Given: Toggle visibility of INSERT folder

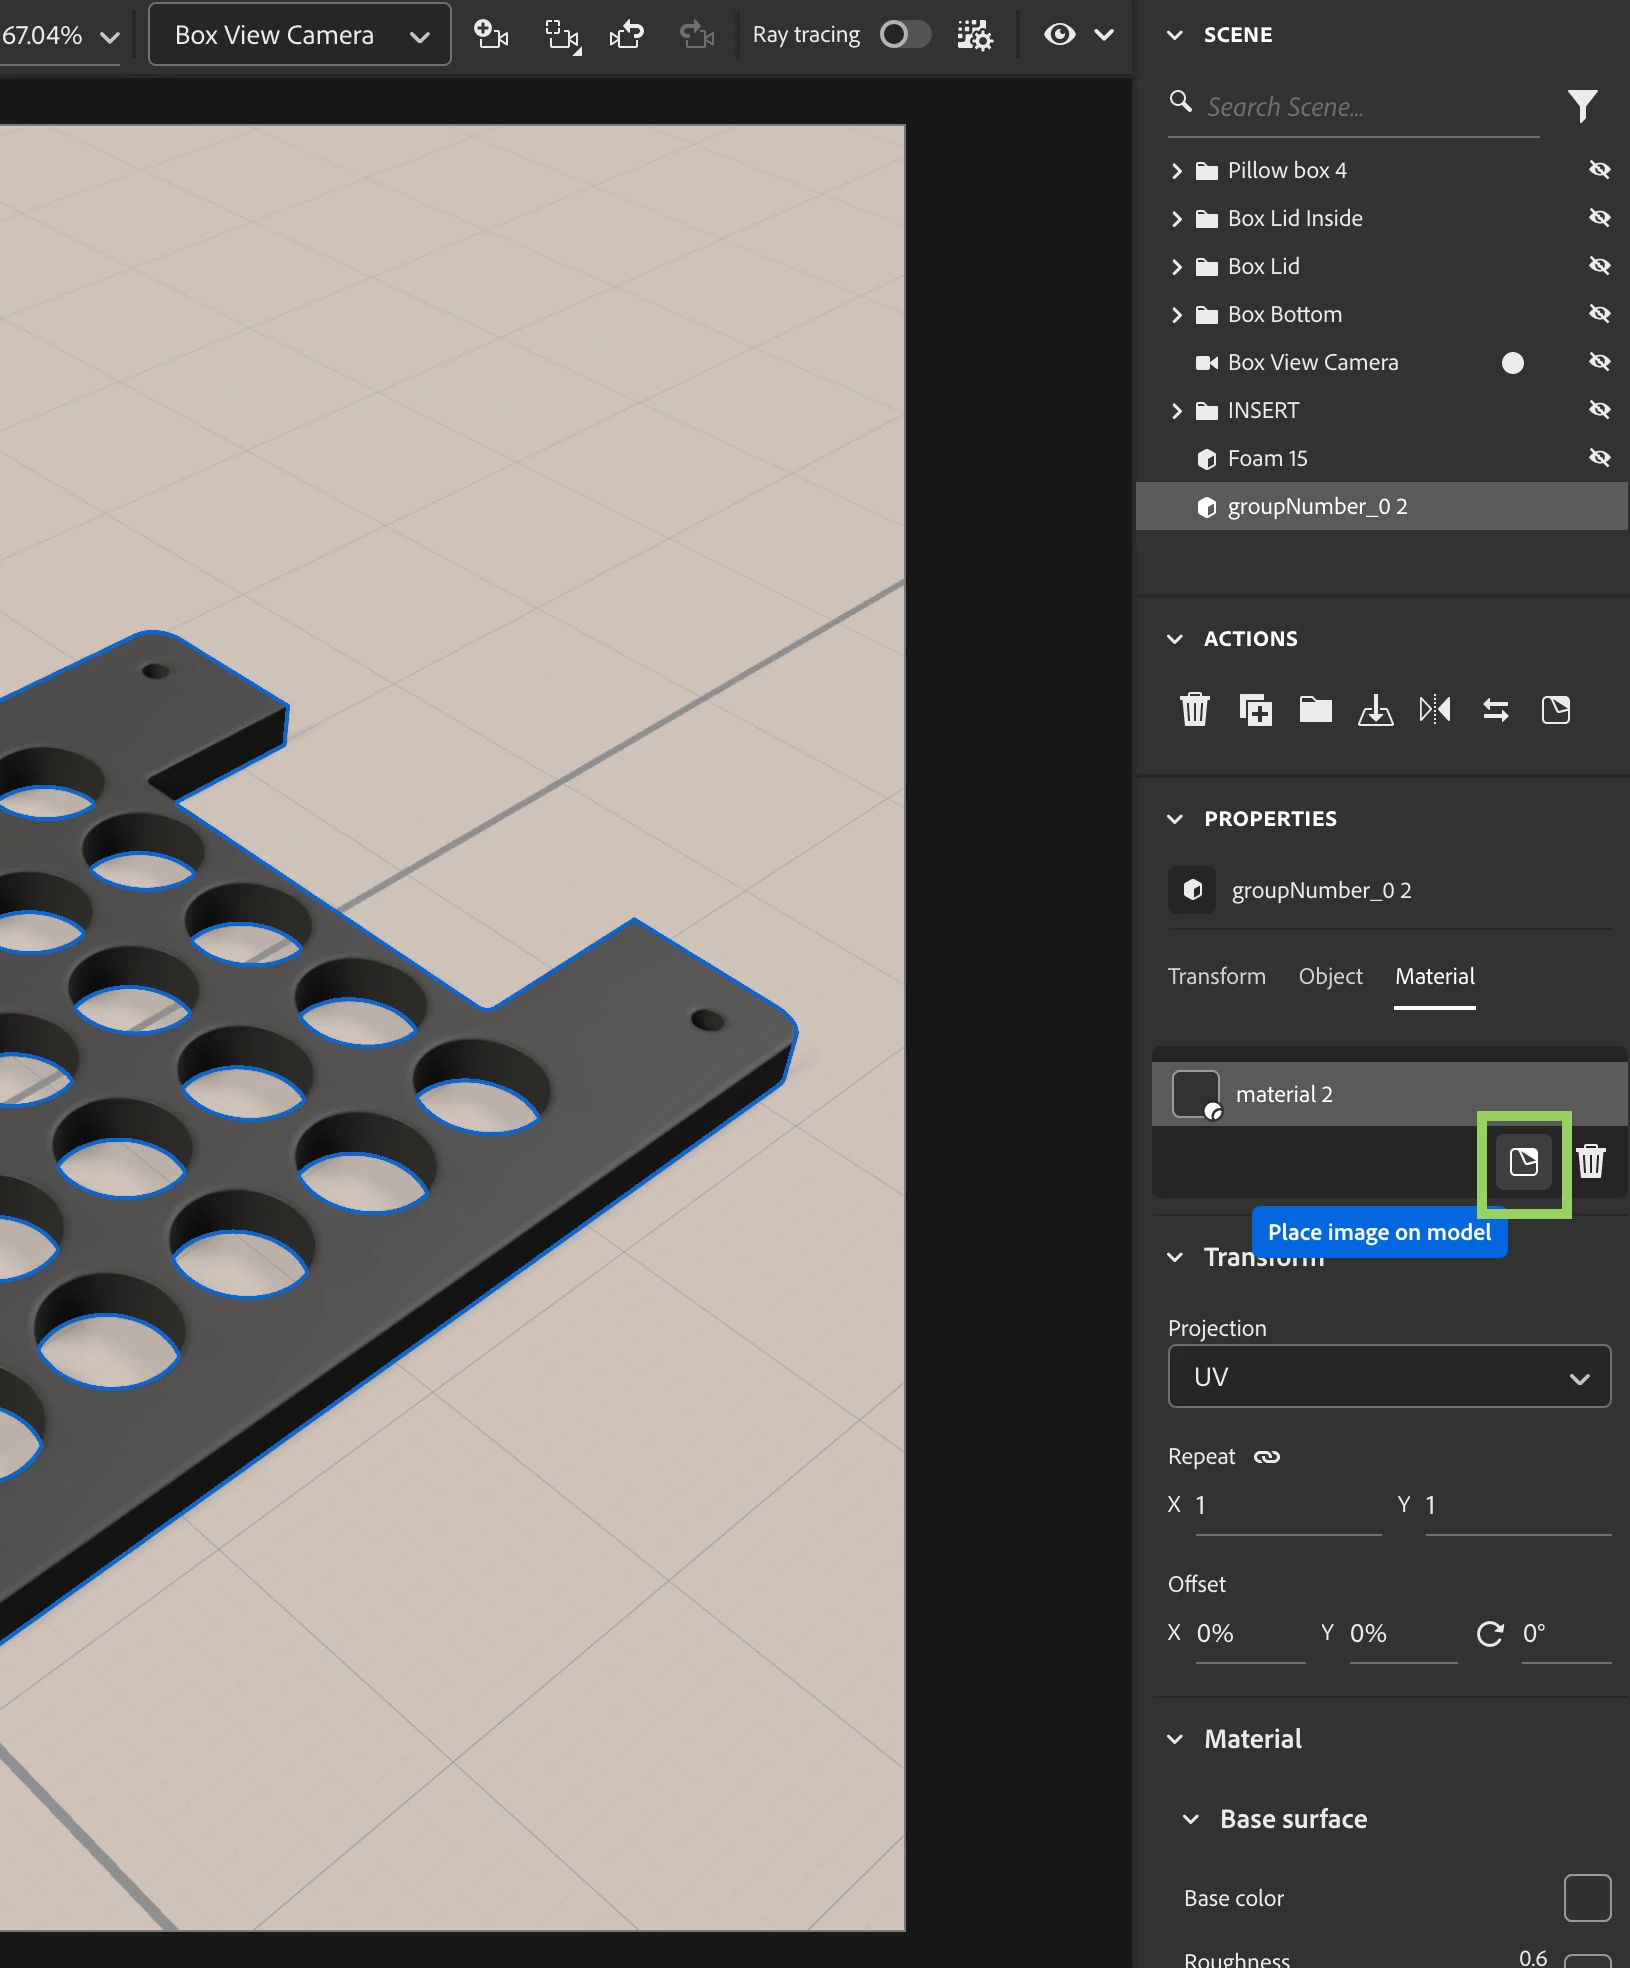Looking at the screenshot, I should (1600, 410).
